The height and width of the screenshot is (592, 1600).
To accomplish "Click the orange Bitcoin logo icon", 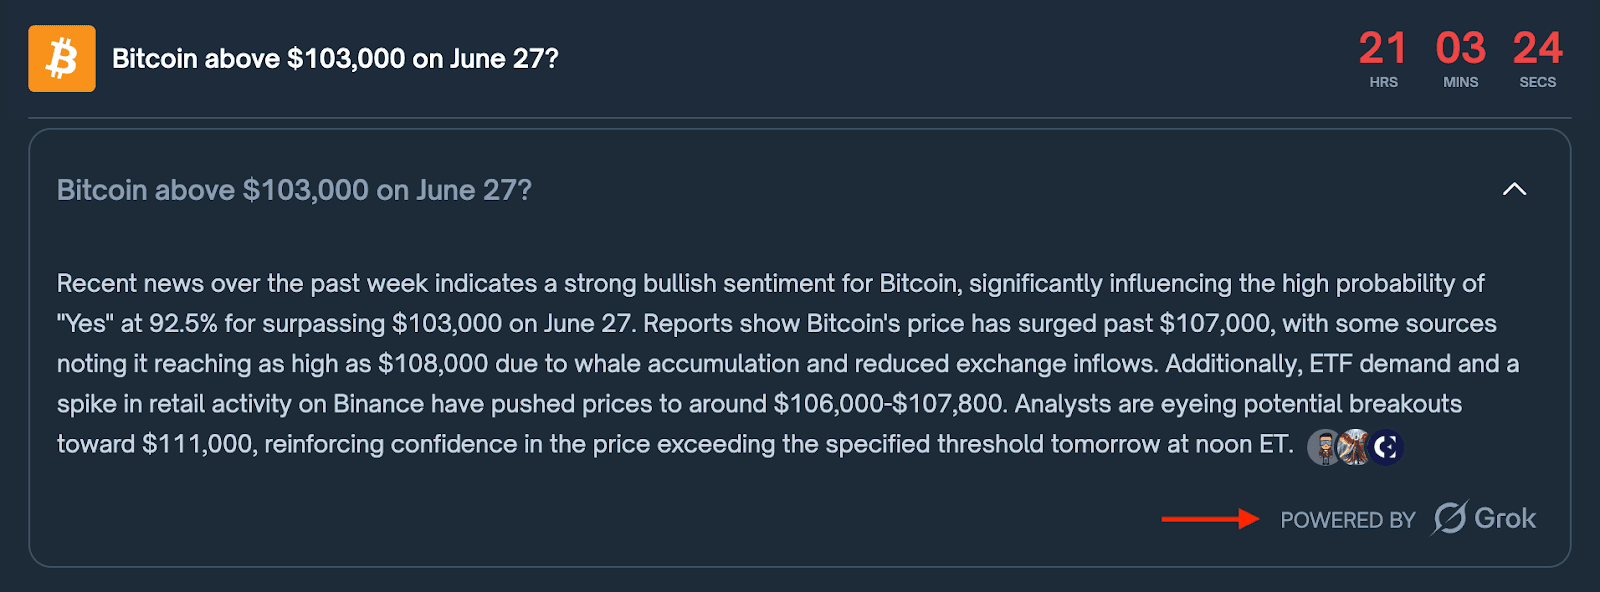I will [62, 59].
